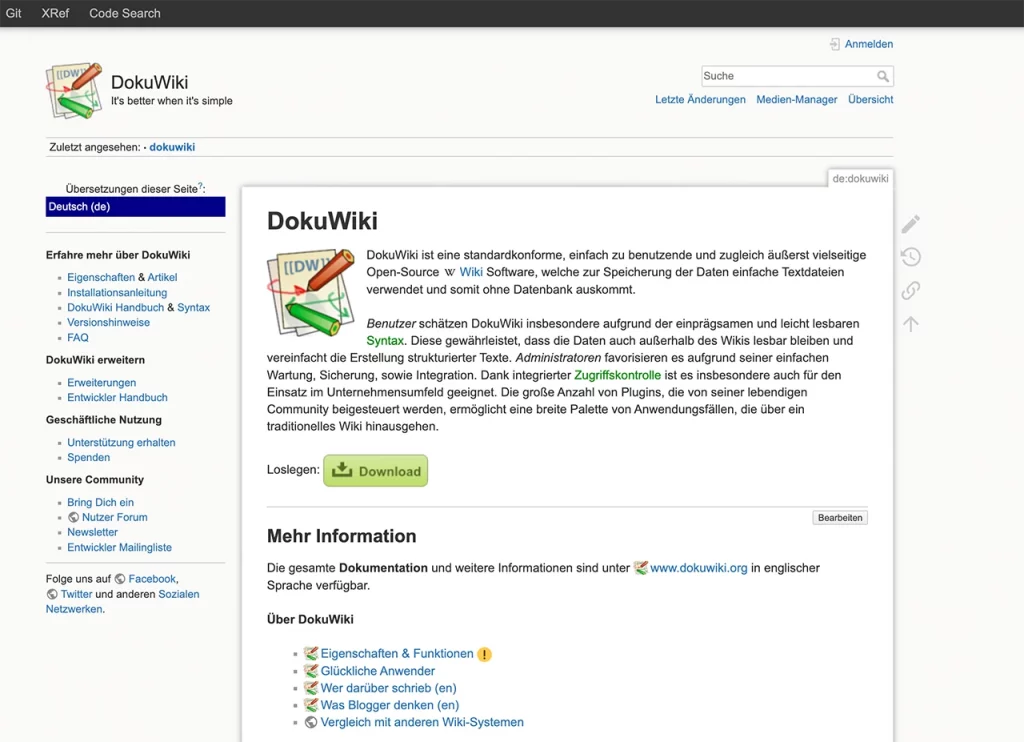The image size is (1024, 742).
Task: Open Unterstützung erhalten link
Action: pyautogui.click(x=121, y=442)
